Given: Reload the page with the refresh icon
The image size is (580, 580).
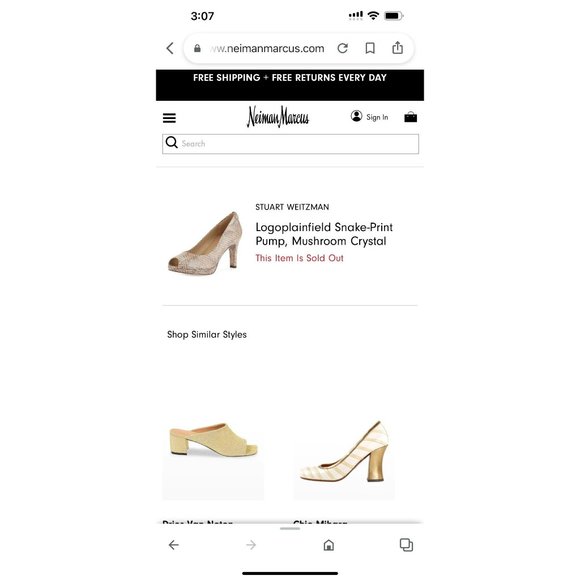Looking at the screenshot, I should click(x=343, y=48).
